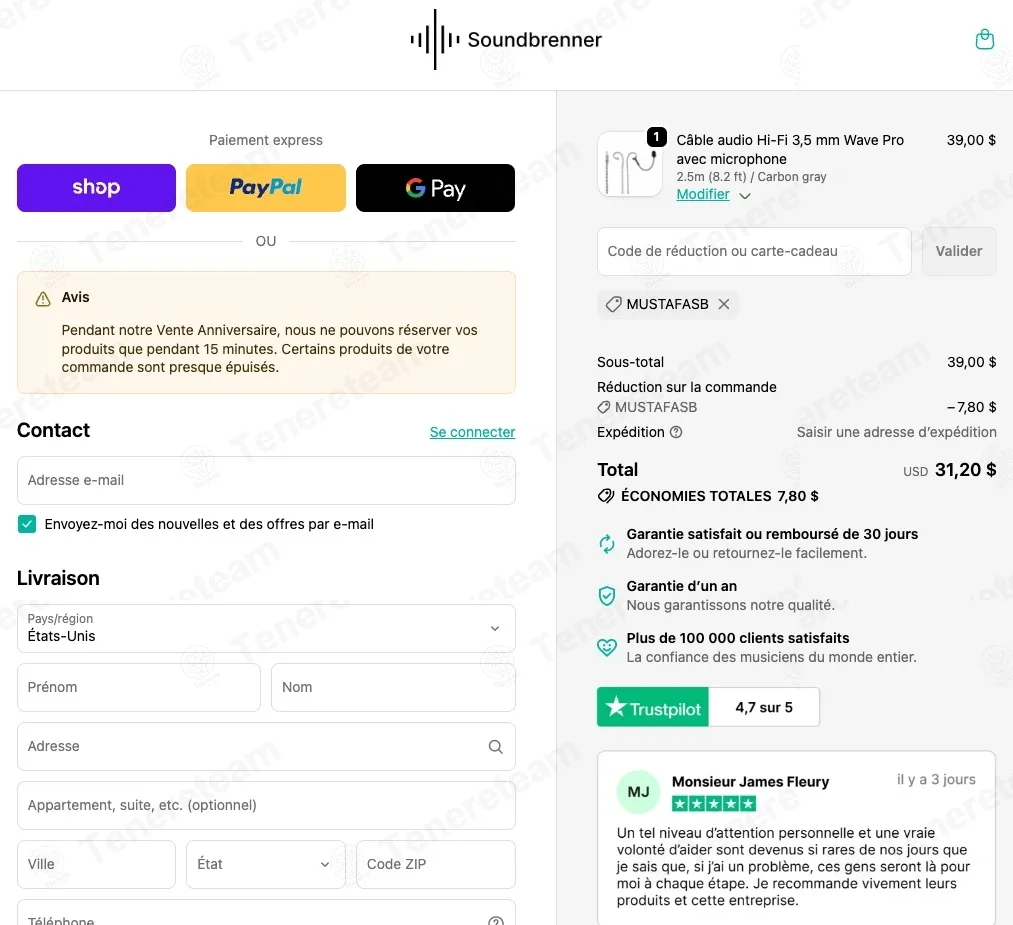
Task: Click the Expédition help question icon
Action: (676, 432)
